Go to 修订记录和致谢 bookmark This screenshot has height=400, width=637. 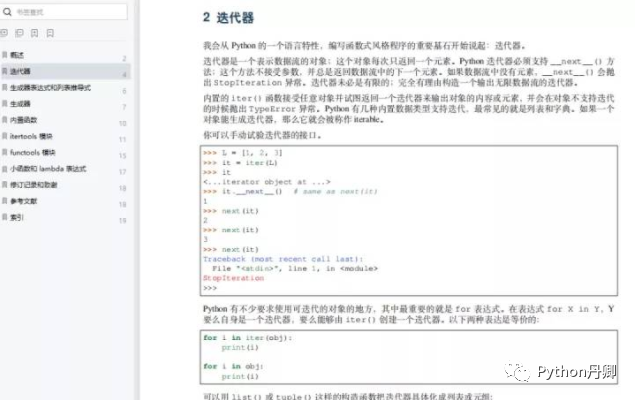pyautogui.click(x=65, y=185)
